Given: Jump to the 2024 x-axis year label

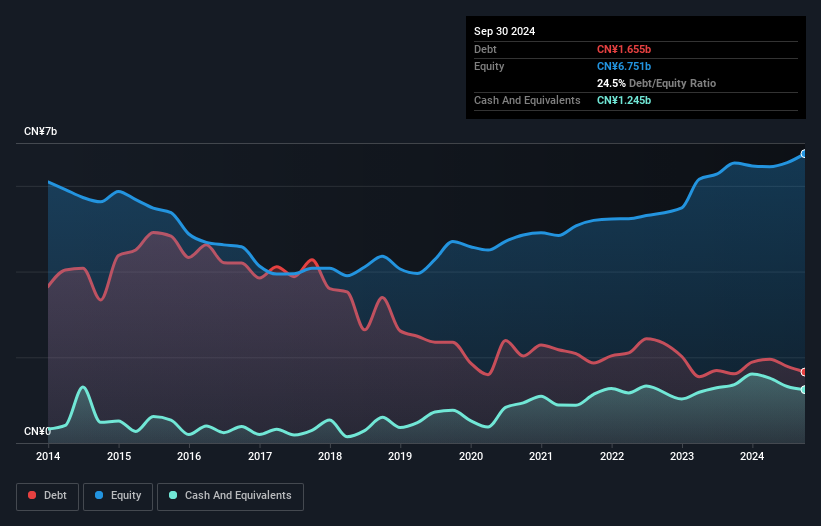Looking at the screenshot, I should [x=752, y=456].
